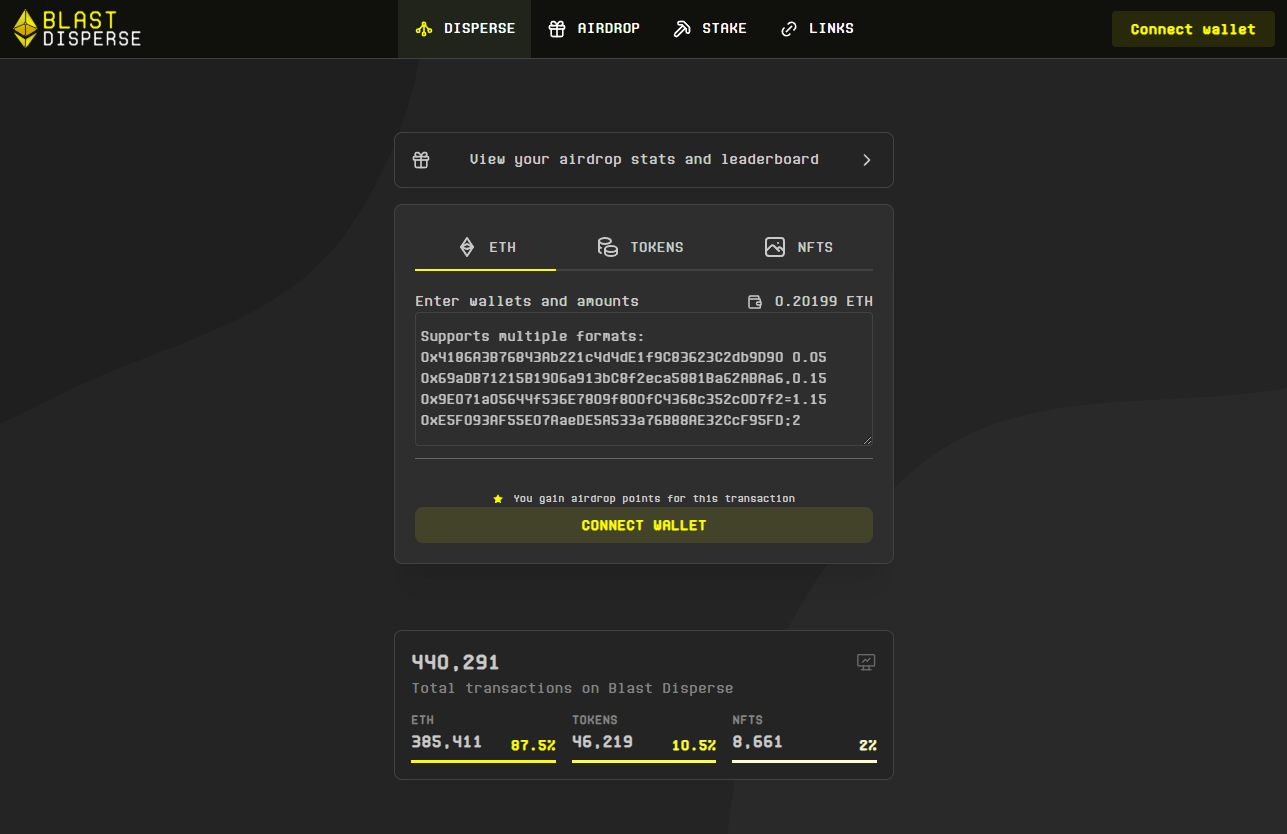Screen dimensions: 1287x834
Task: Click the chart monitor icon in stats card
Action: tap(866, 662)
